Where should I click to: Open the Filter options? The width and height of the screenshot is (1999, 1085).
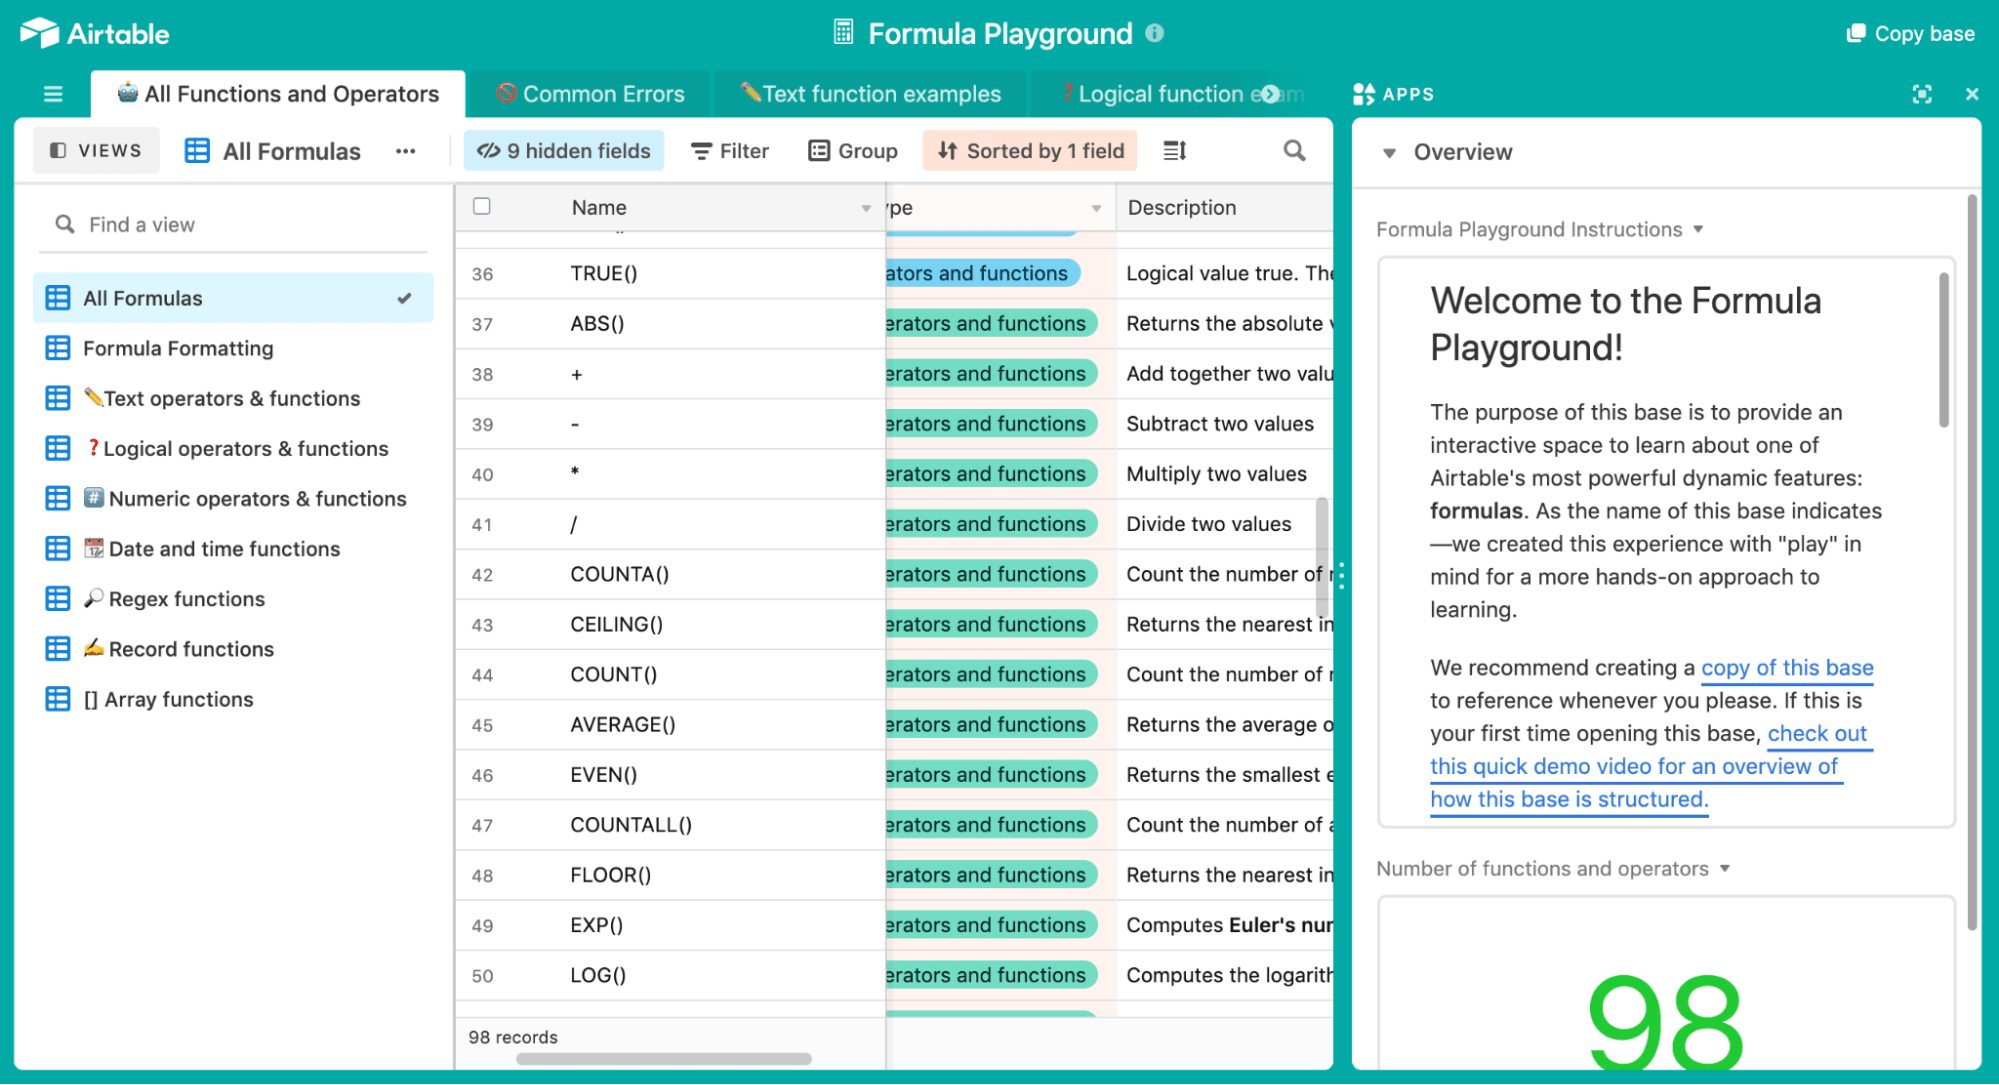[x=730, y=151]
